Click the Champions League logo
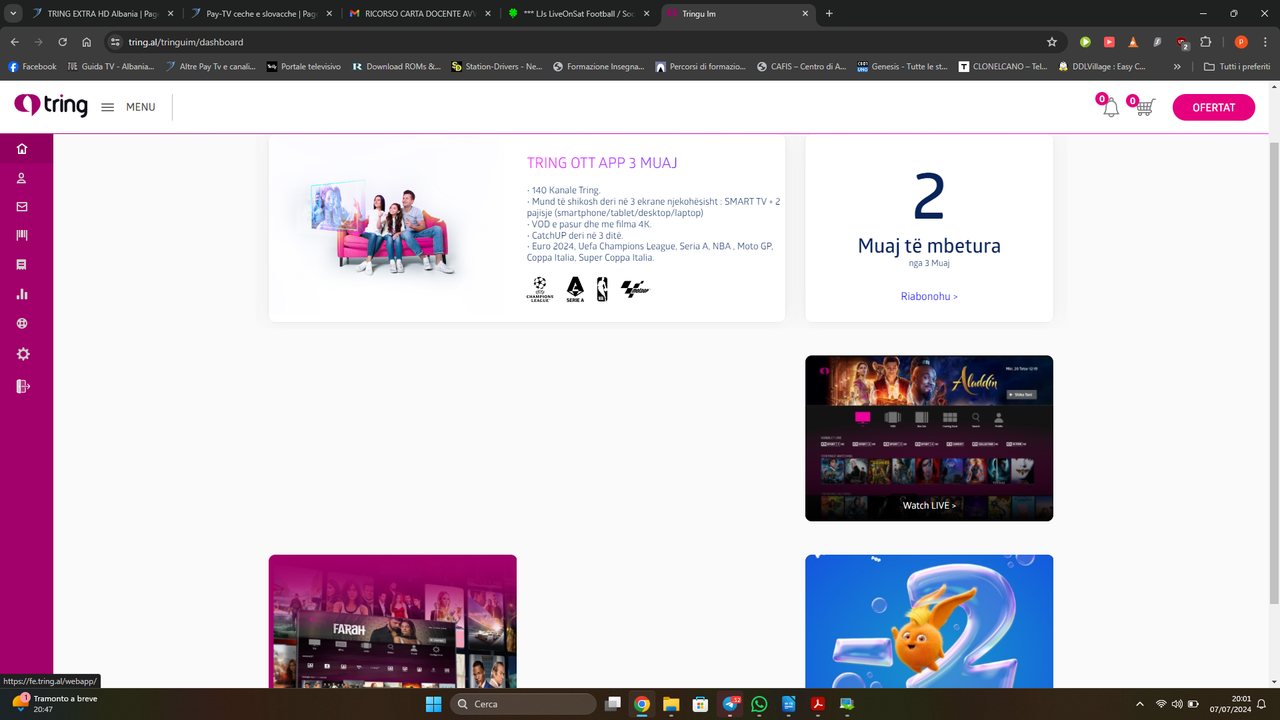 [x=539, y=289]
